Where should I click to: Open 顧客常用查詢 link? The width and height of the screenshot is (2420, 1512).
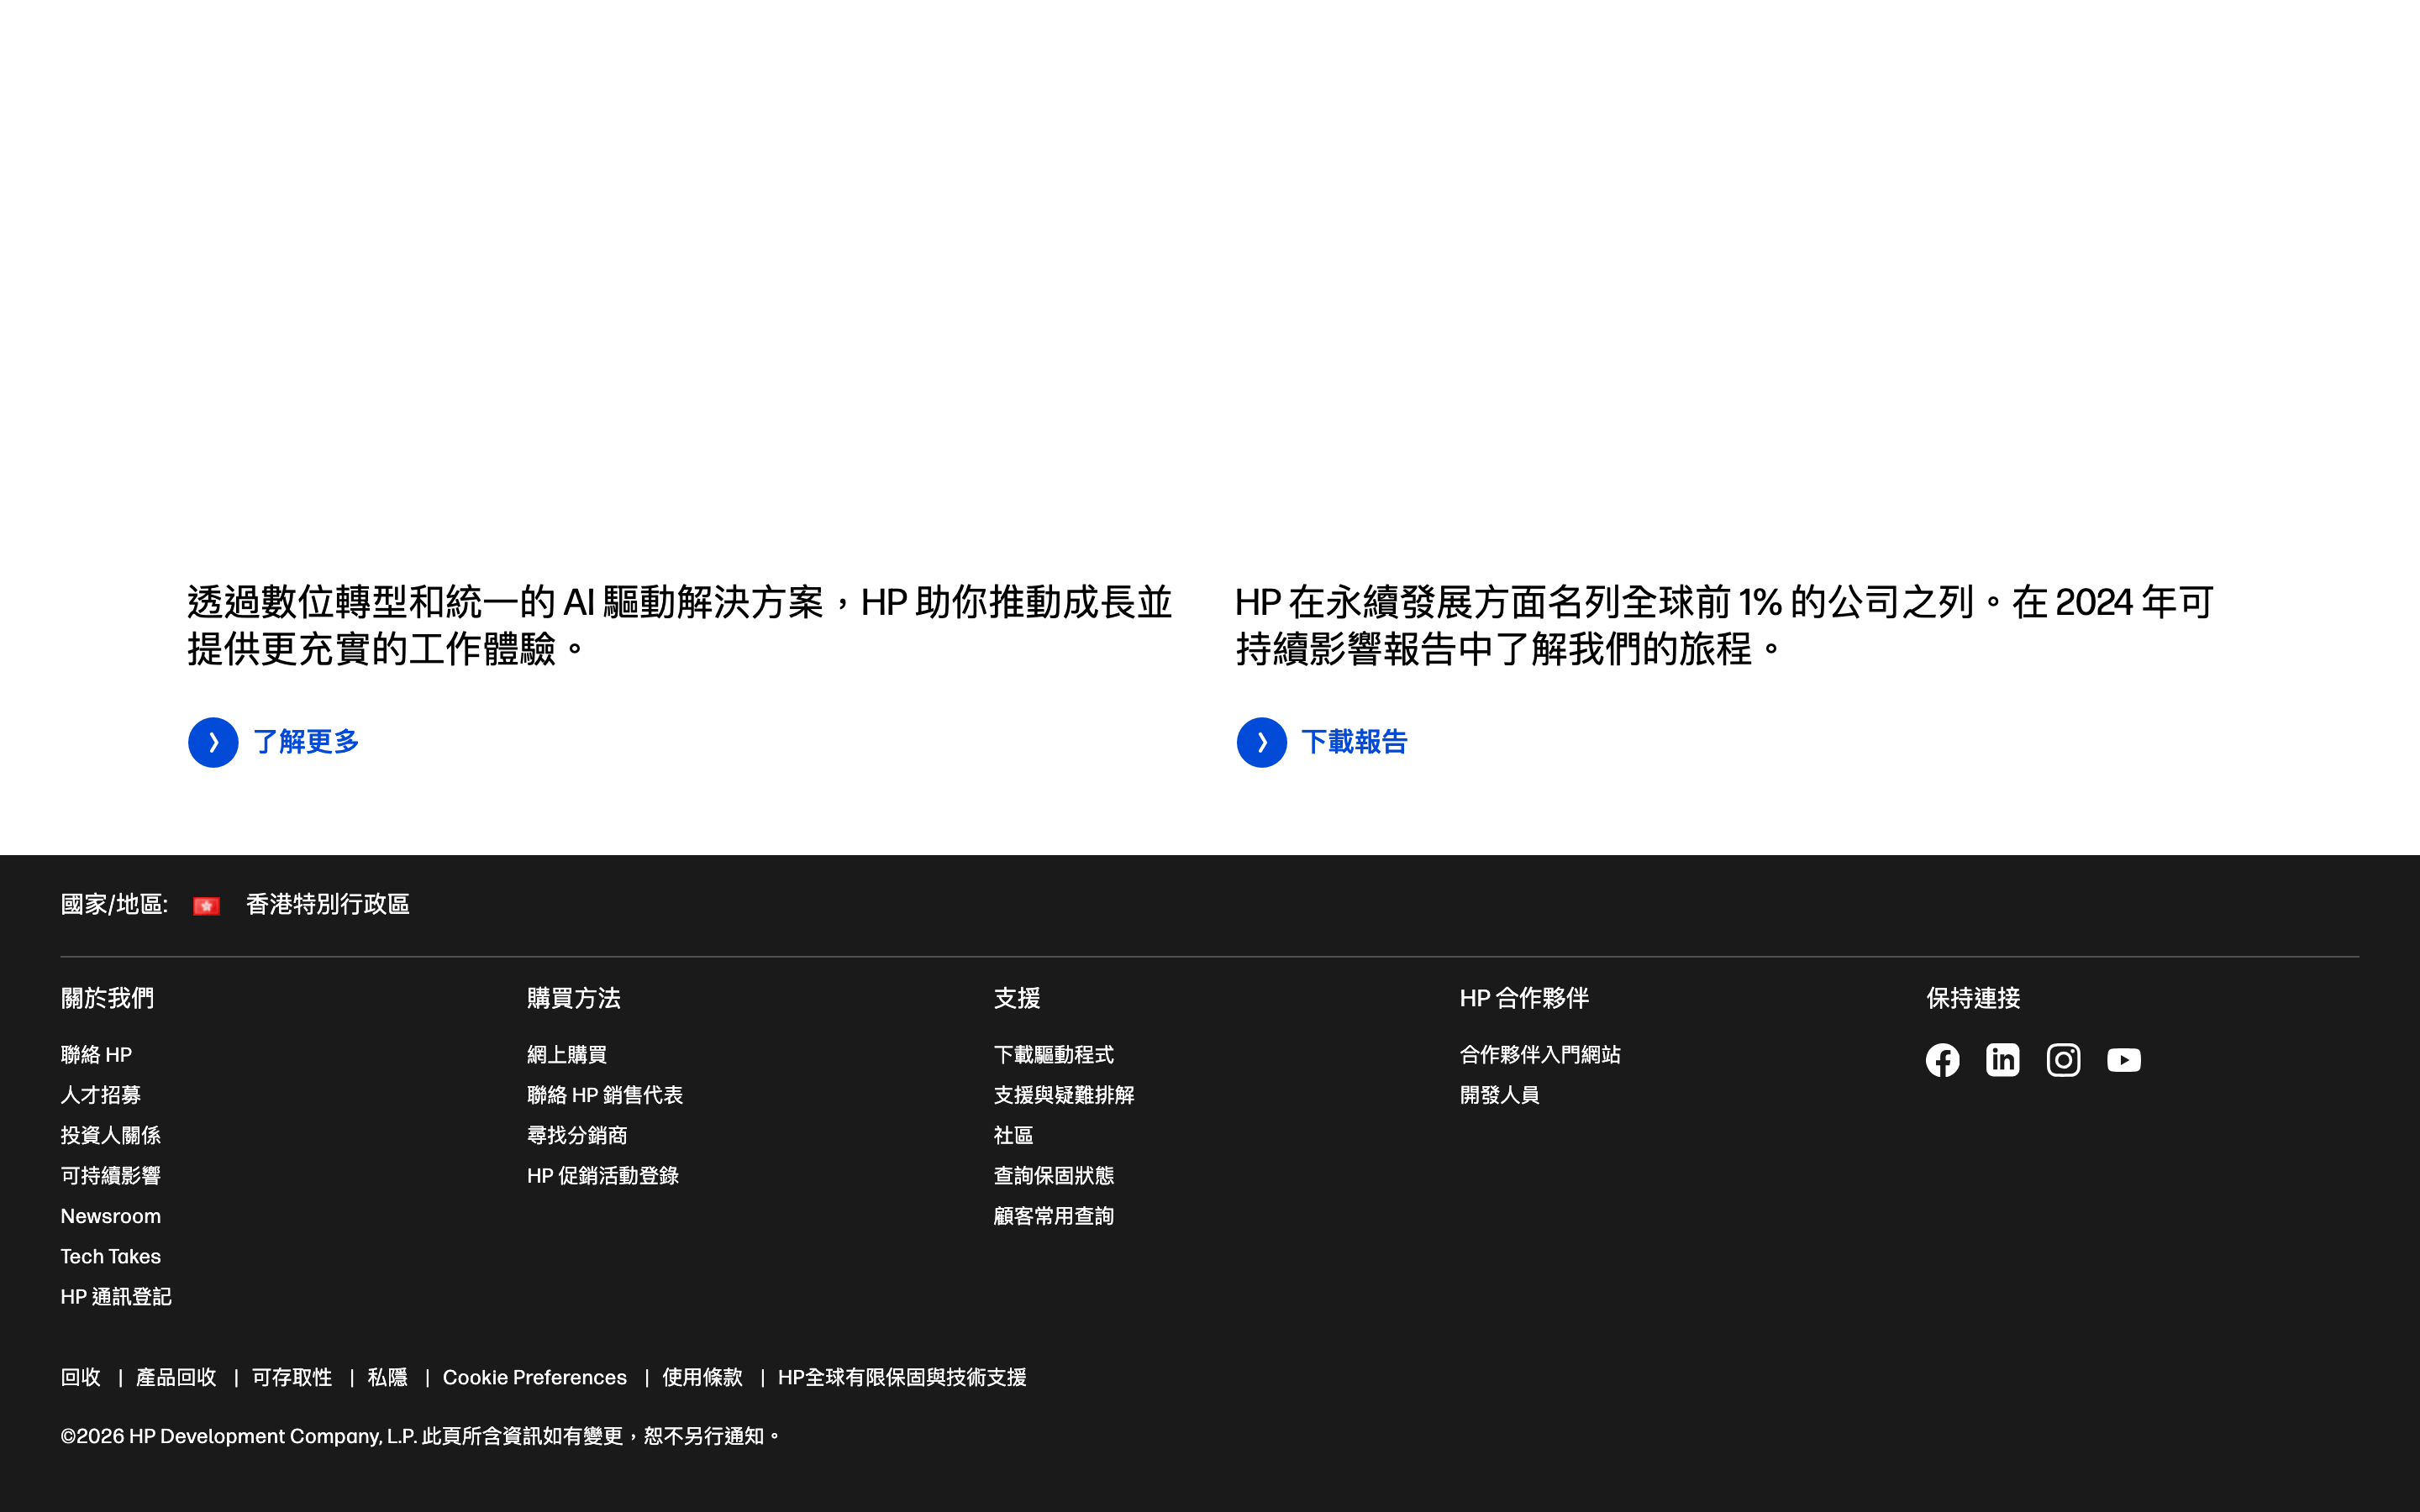(1054, 1216)
